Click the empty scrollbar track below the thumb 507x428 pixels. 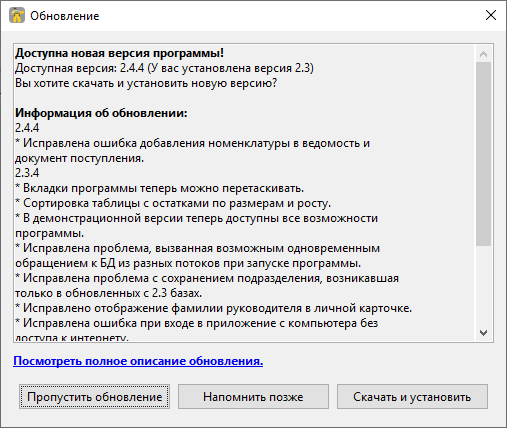coord(483,285)
